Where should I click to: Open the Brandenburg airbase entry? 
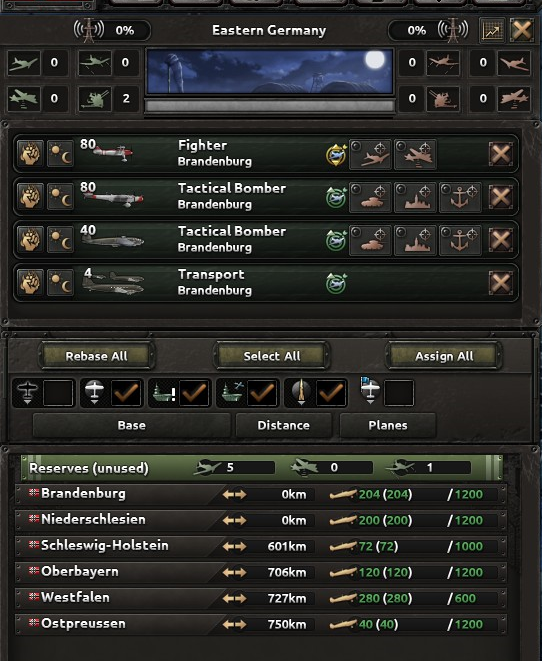click(261, 494)
